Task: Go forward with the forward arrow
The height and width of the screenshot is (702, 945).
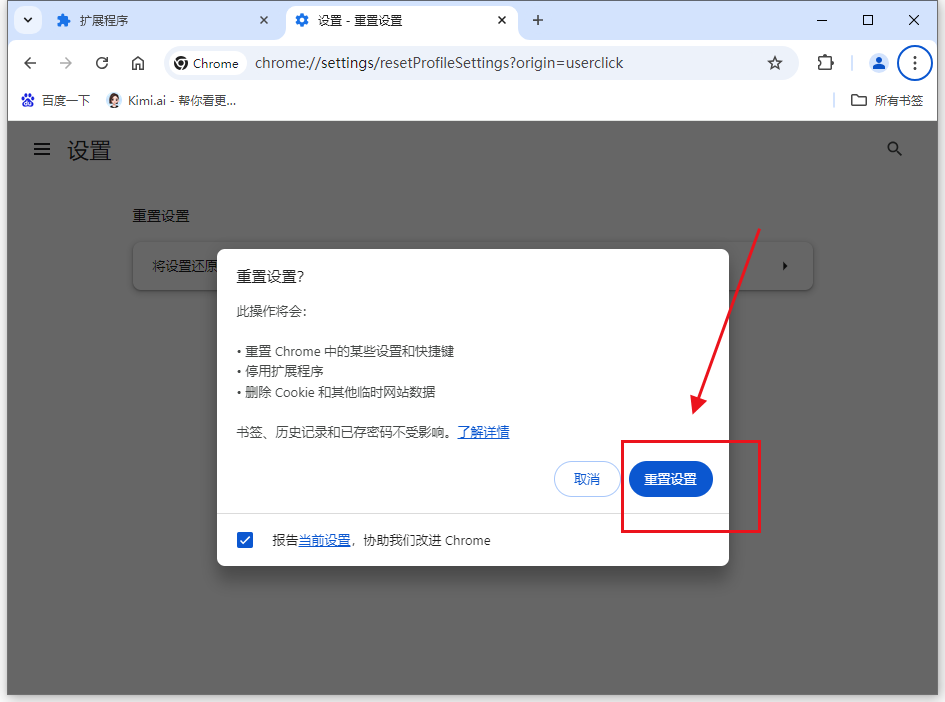Action: tap(66, 63)
